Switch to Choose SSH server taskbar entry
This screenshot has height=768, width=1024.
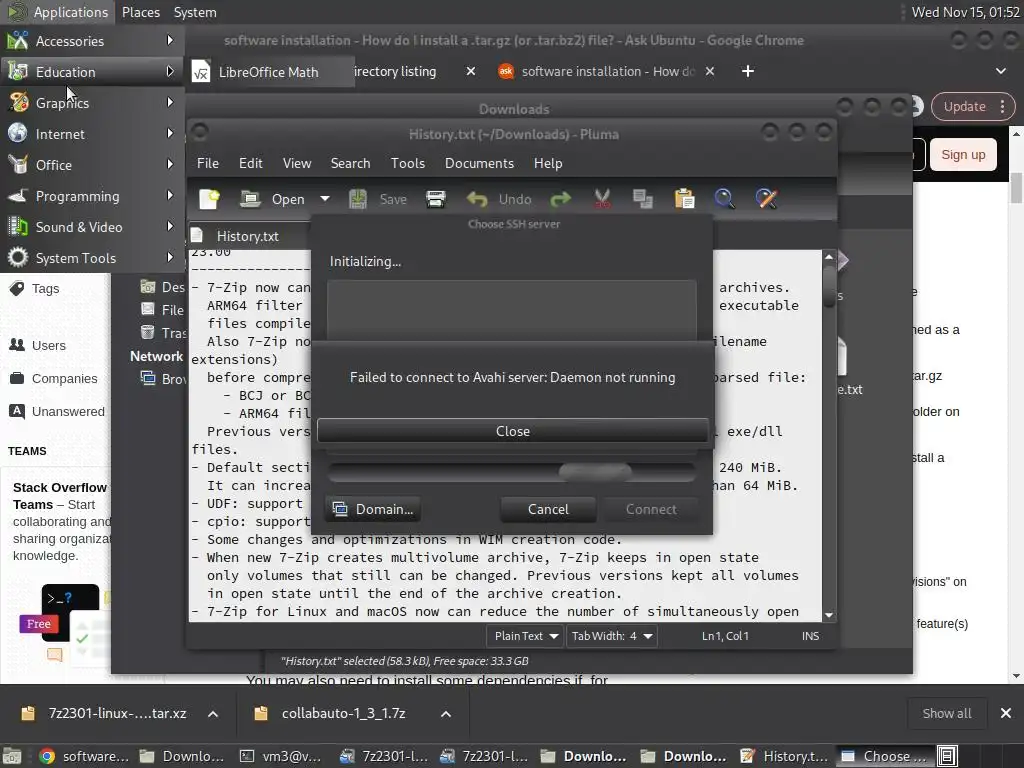[x=884, y=756]
